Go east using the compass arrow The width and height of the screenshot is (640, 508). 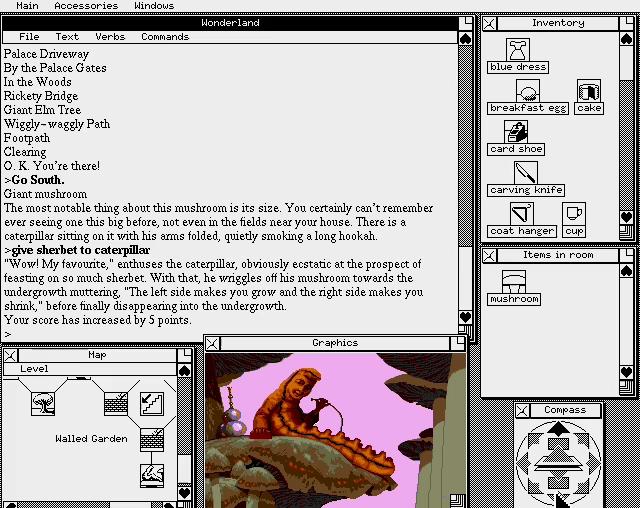[x=594, y=464]
